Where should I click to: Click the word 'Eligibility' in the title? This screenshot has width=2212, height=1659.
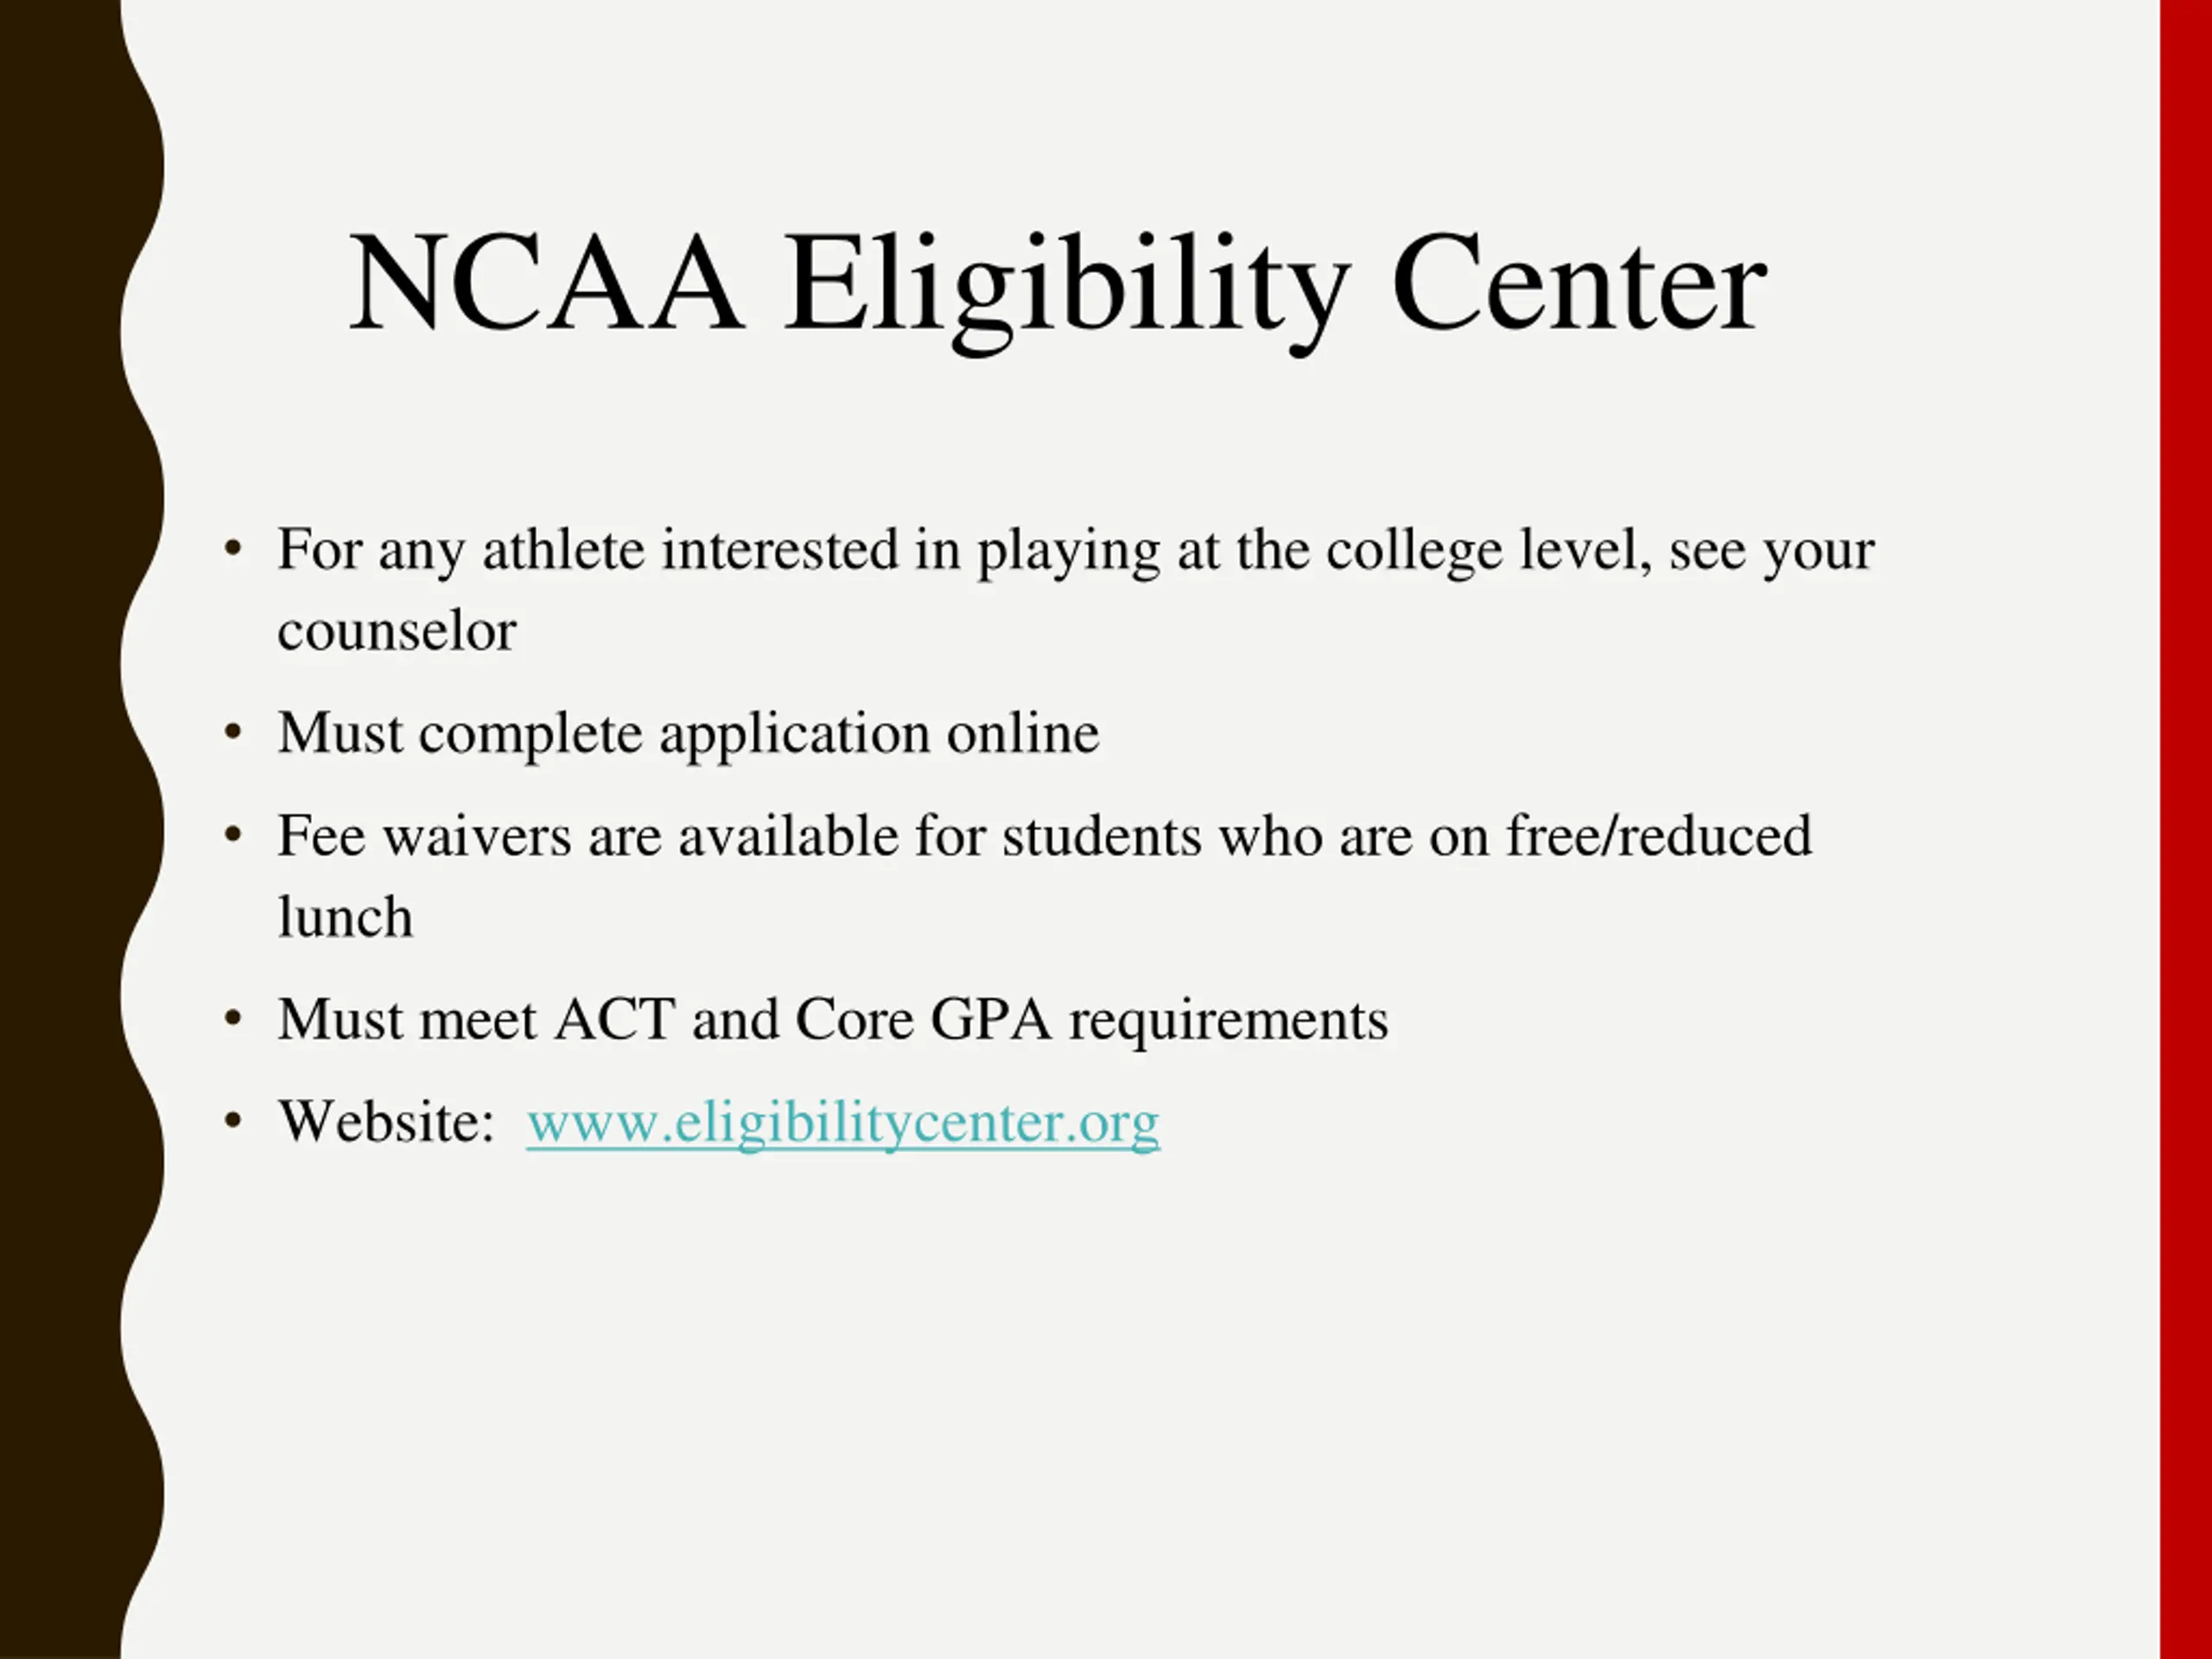point(1067,290)
